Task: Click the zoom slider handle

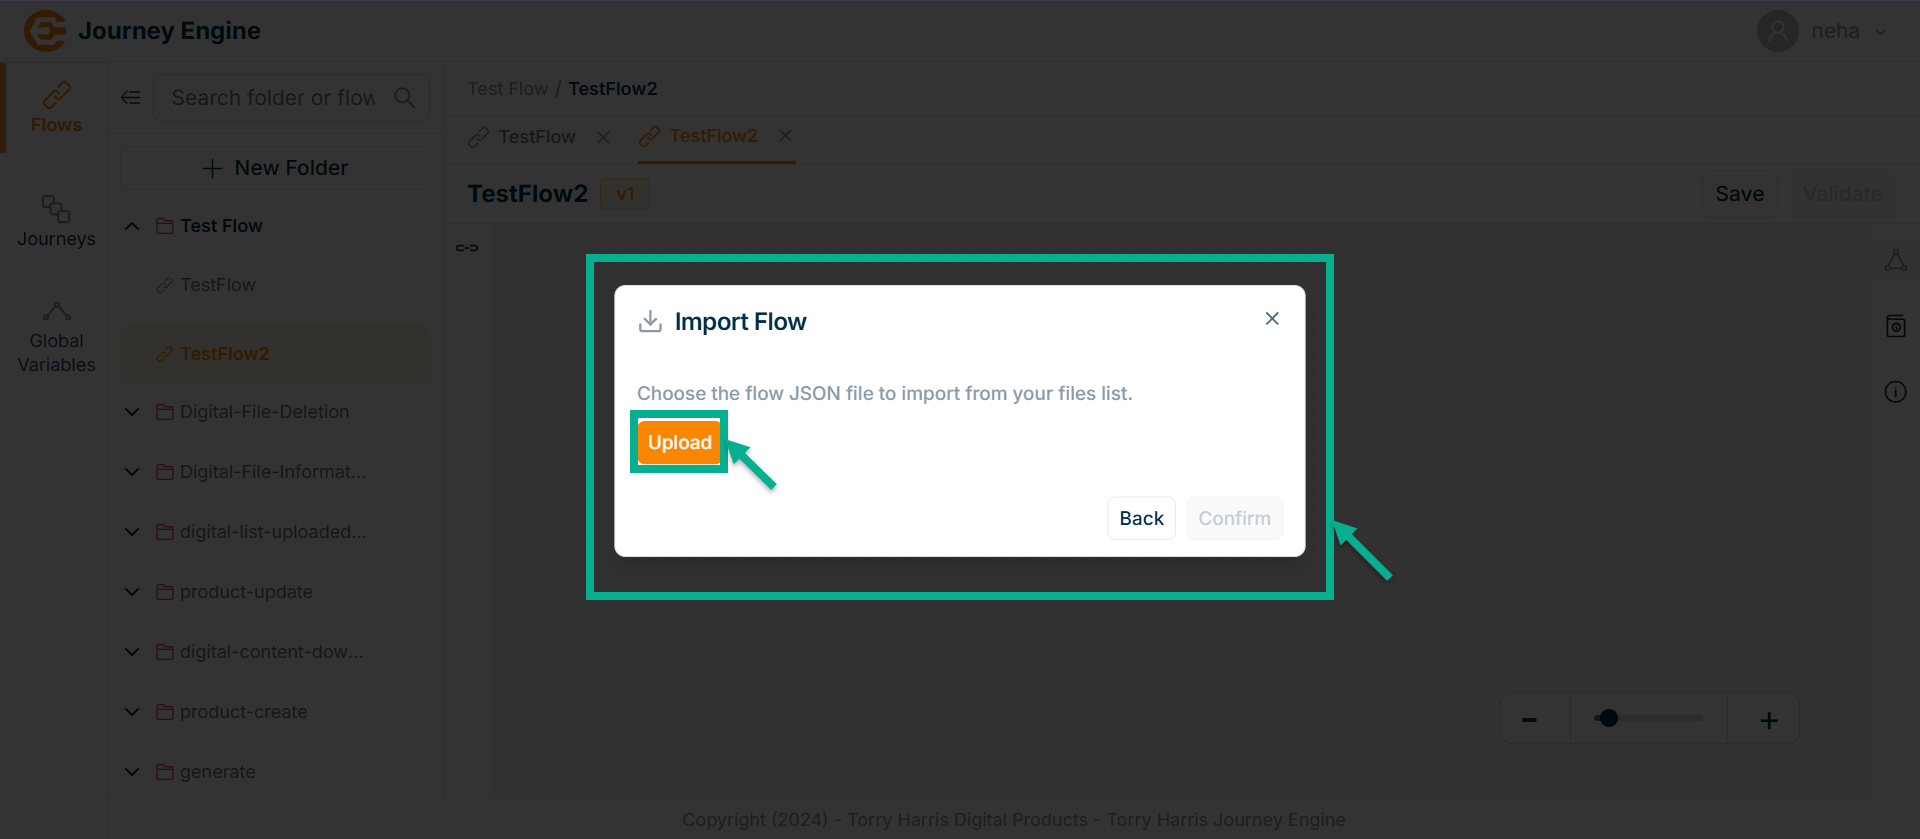Action: click(1608, 718)
